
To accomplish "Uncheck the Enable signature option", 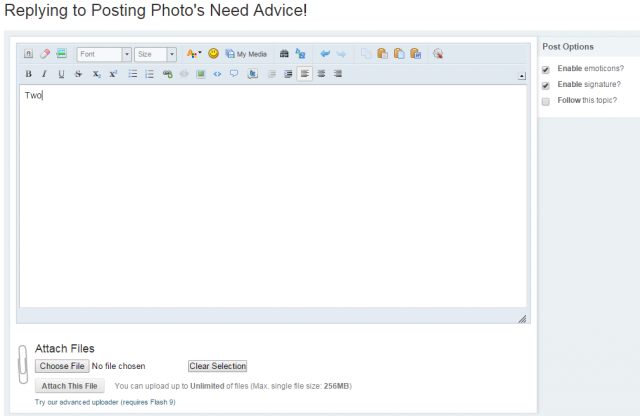I will point(545,85).
